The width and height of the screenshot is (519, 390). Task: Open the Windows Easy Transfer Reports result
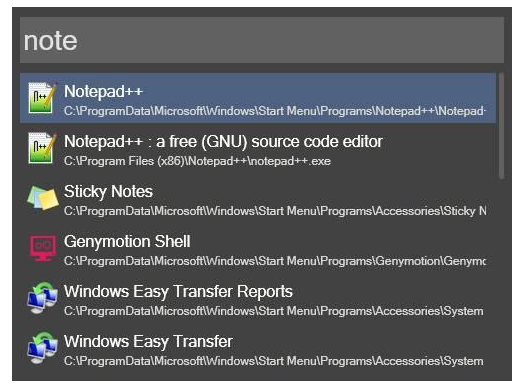178,291
